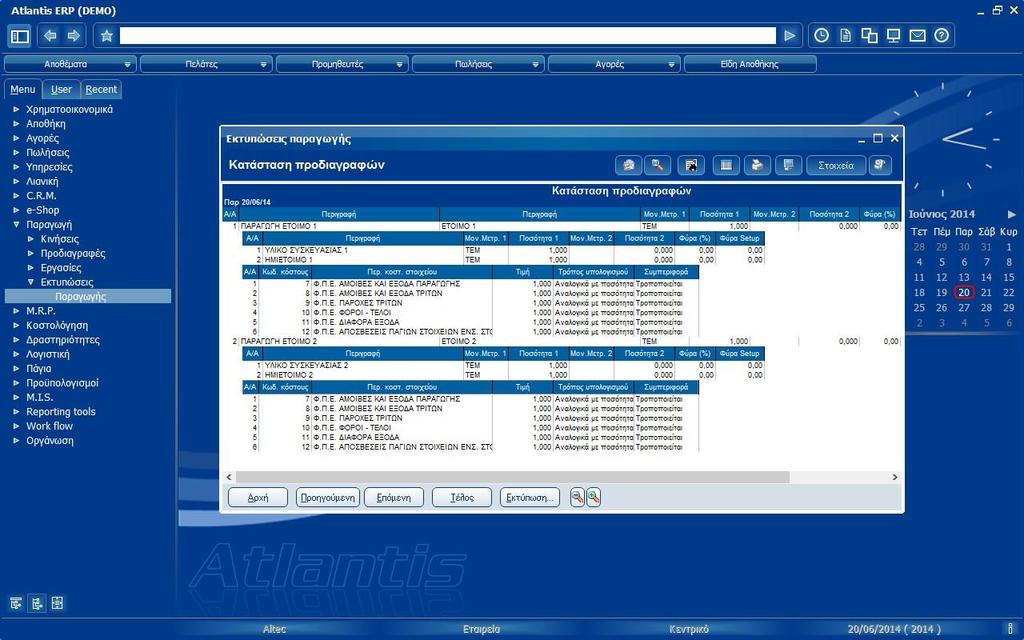Click the horizontal scrollbar in report
The image size is (1024, 640).
click(x=513, y=477)
